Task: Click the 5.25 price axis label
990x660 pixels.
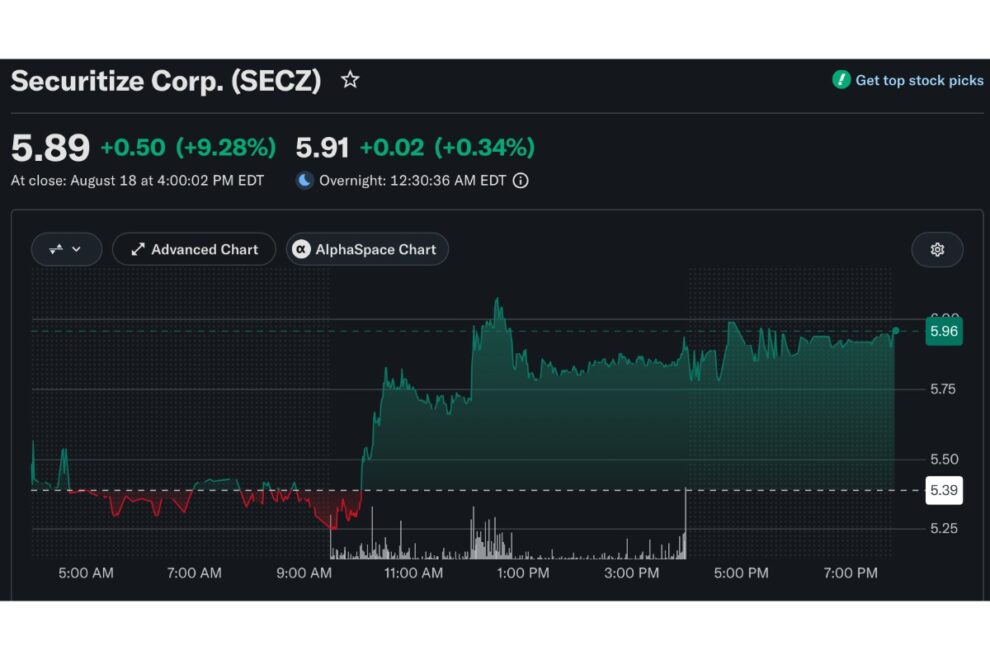Action: [x=944, y=528]
